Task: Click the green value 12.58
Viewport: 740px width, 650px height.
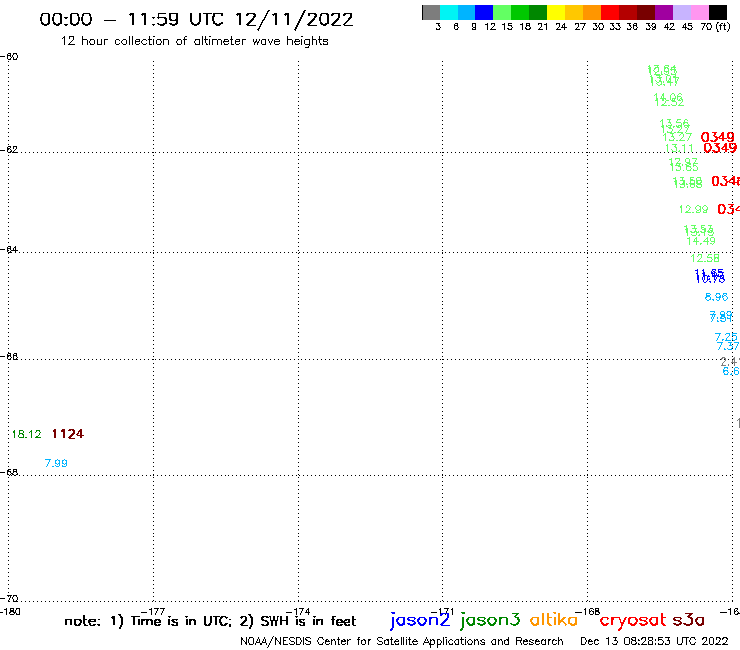Action: [x=705, y=258]
